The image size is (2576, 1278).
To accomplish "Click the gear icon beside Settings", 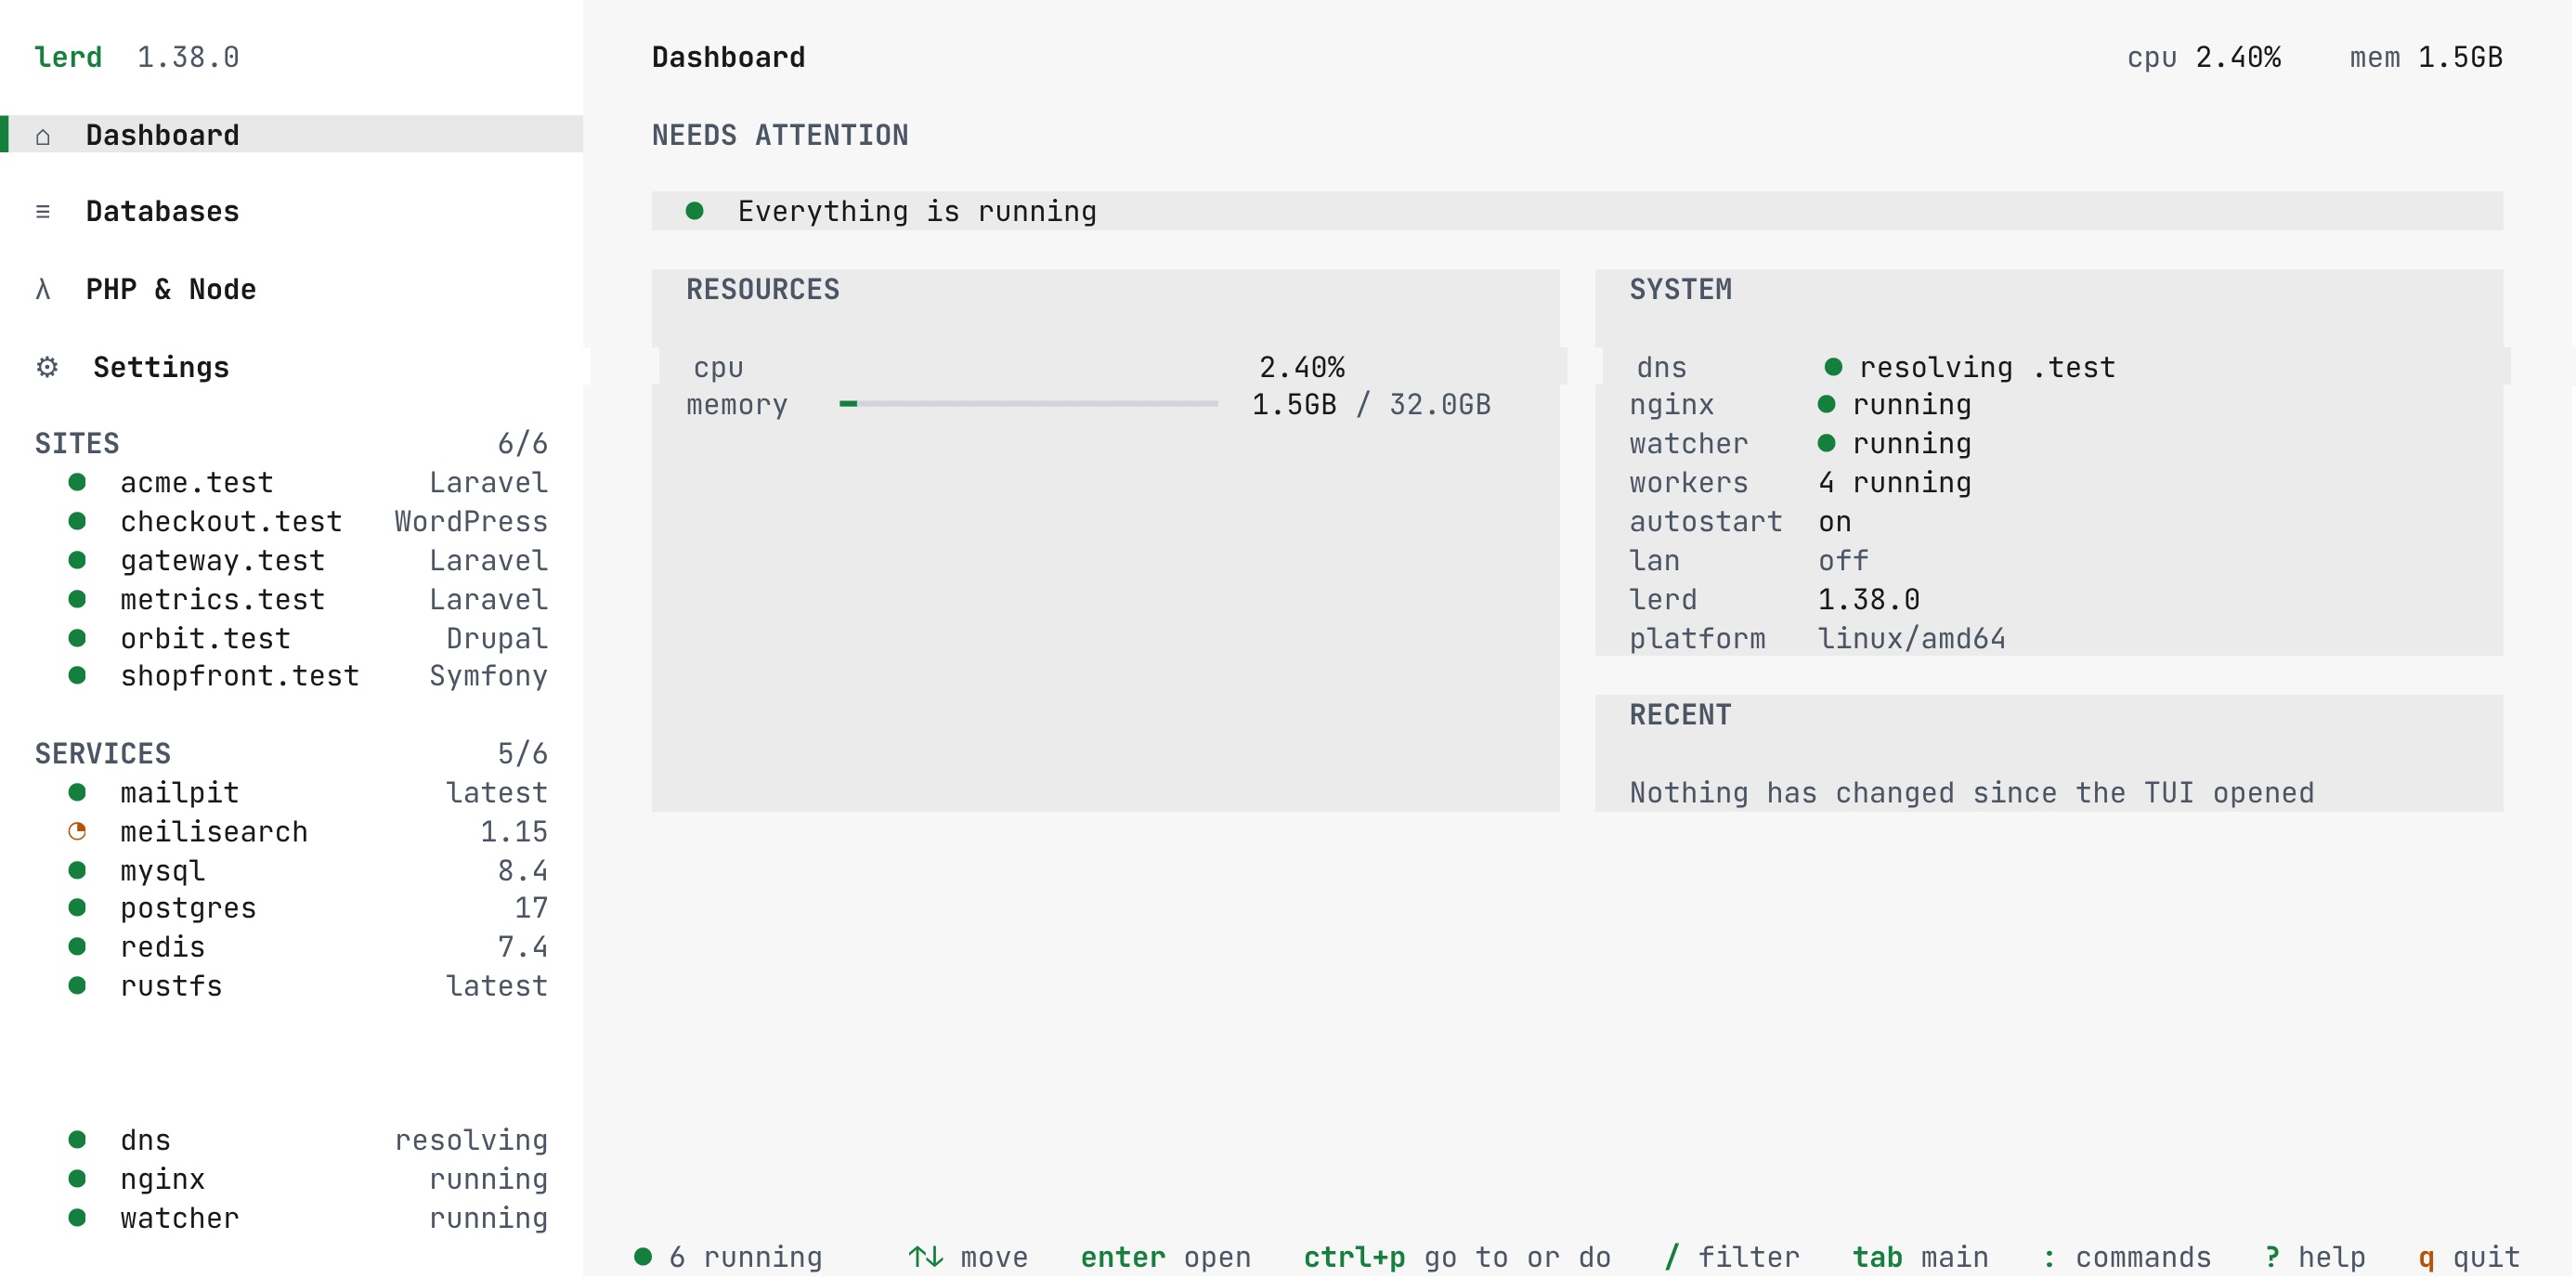I will (47, 368).
